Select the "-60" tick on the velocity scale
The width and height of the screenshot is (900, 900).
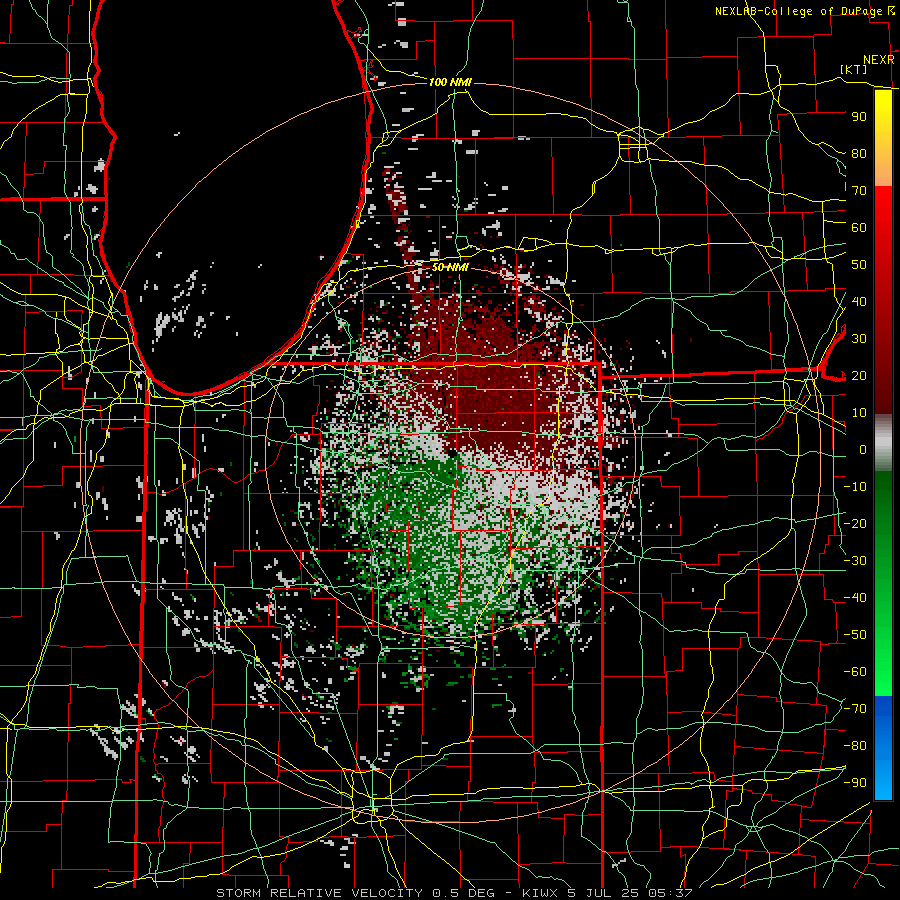[x=855, y=672]
